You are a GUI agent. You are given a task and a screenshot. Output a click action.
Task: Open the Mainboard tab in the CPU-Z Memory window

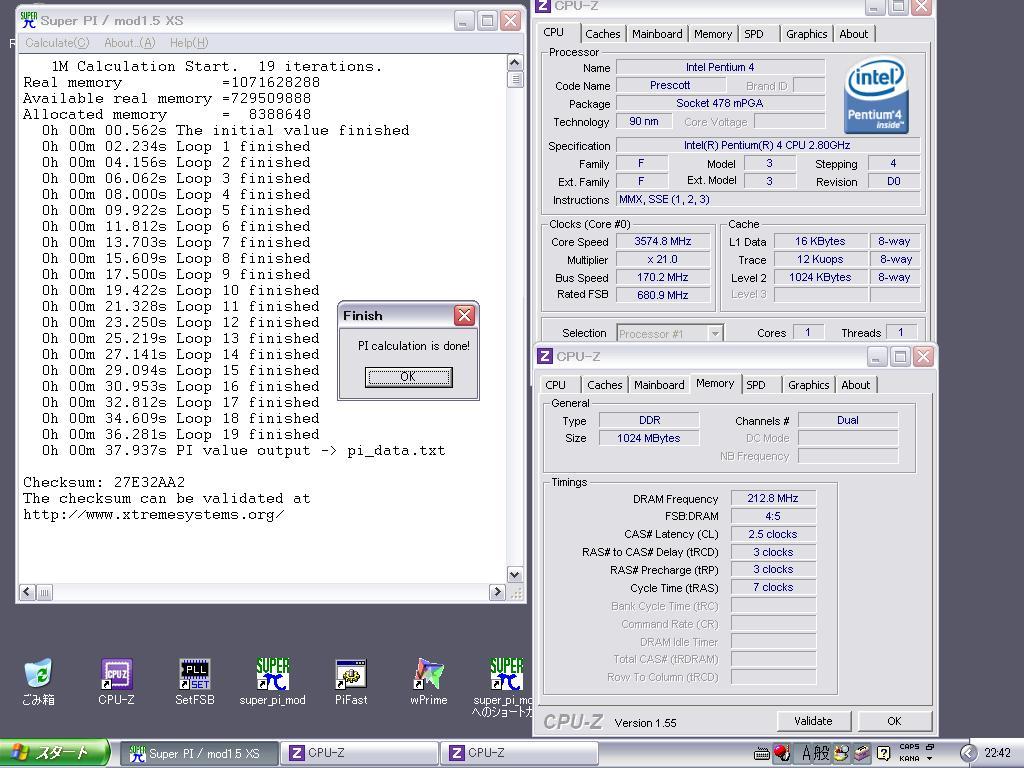pos(659,385)
